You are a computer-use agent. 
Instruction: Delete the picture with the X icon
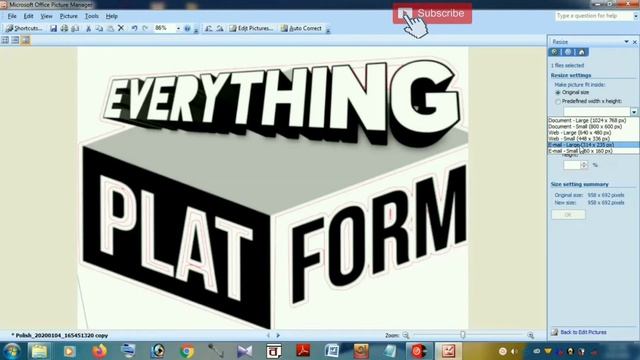point(121,28)
